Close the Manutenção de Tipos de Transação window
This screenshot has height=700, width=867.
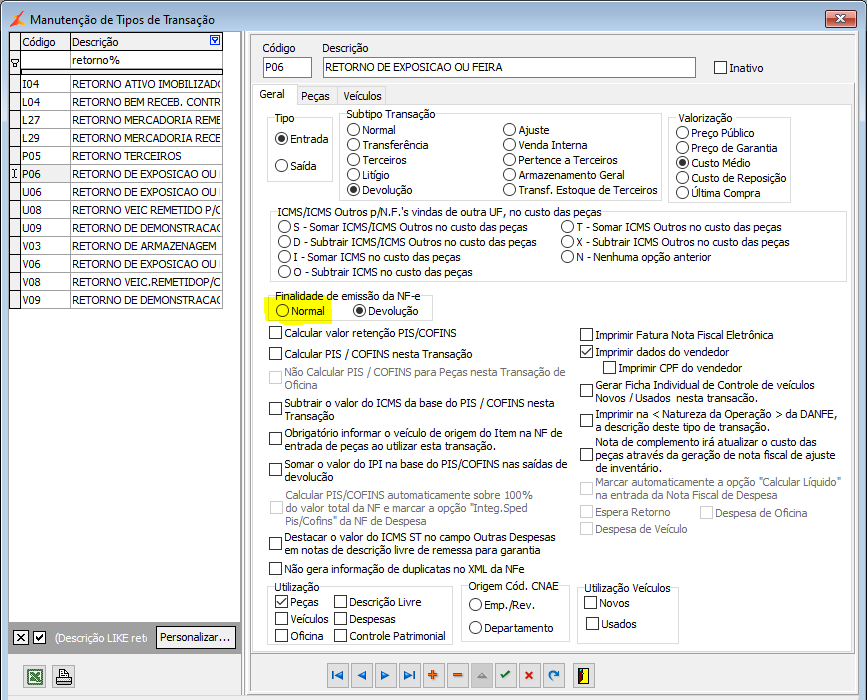[840, 18]
